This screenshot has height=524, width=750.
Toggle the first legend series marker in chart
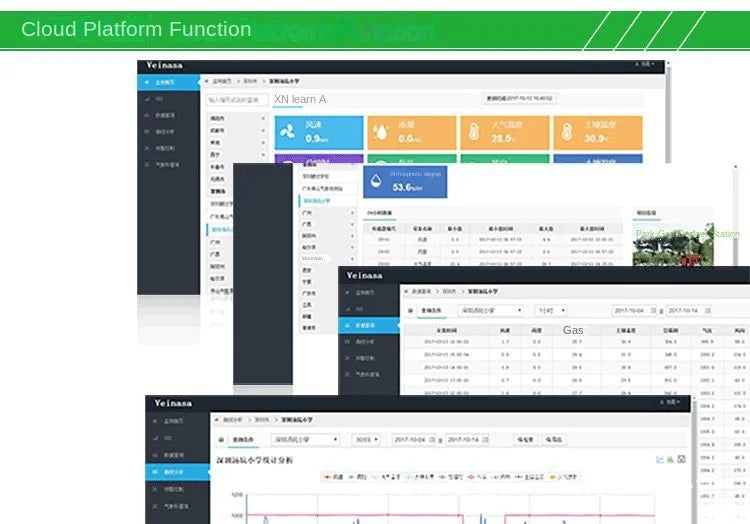click(333, 477)
